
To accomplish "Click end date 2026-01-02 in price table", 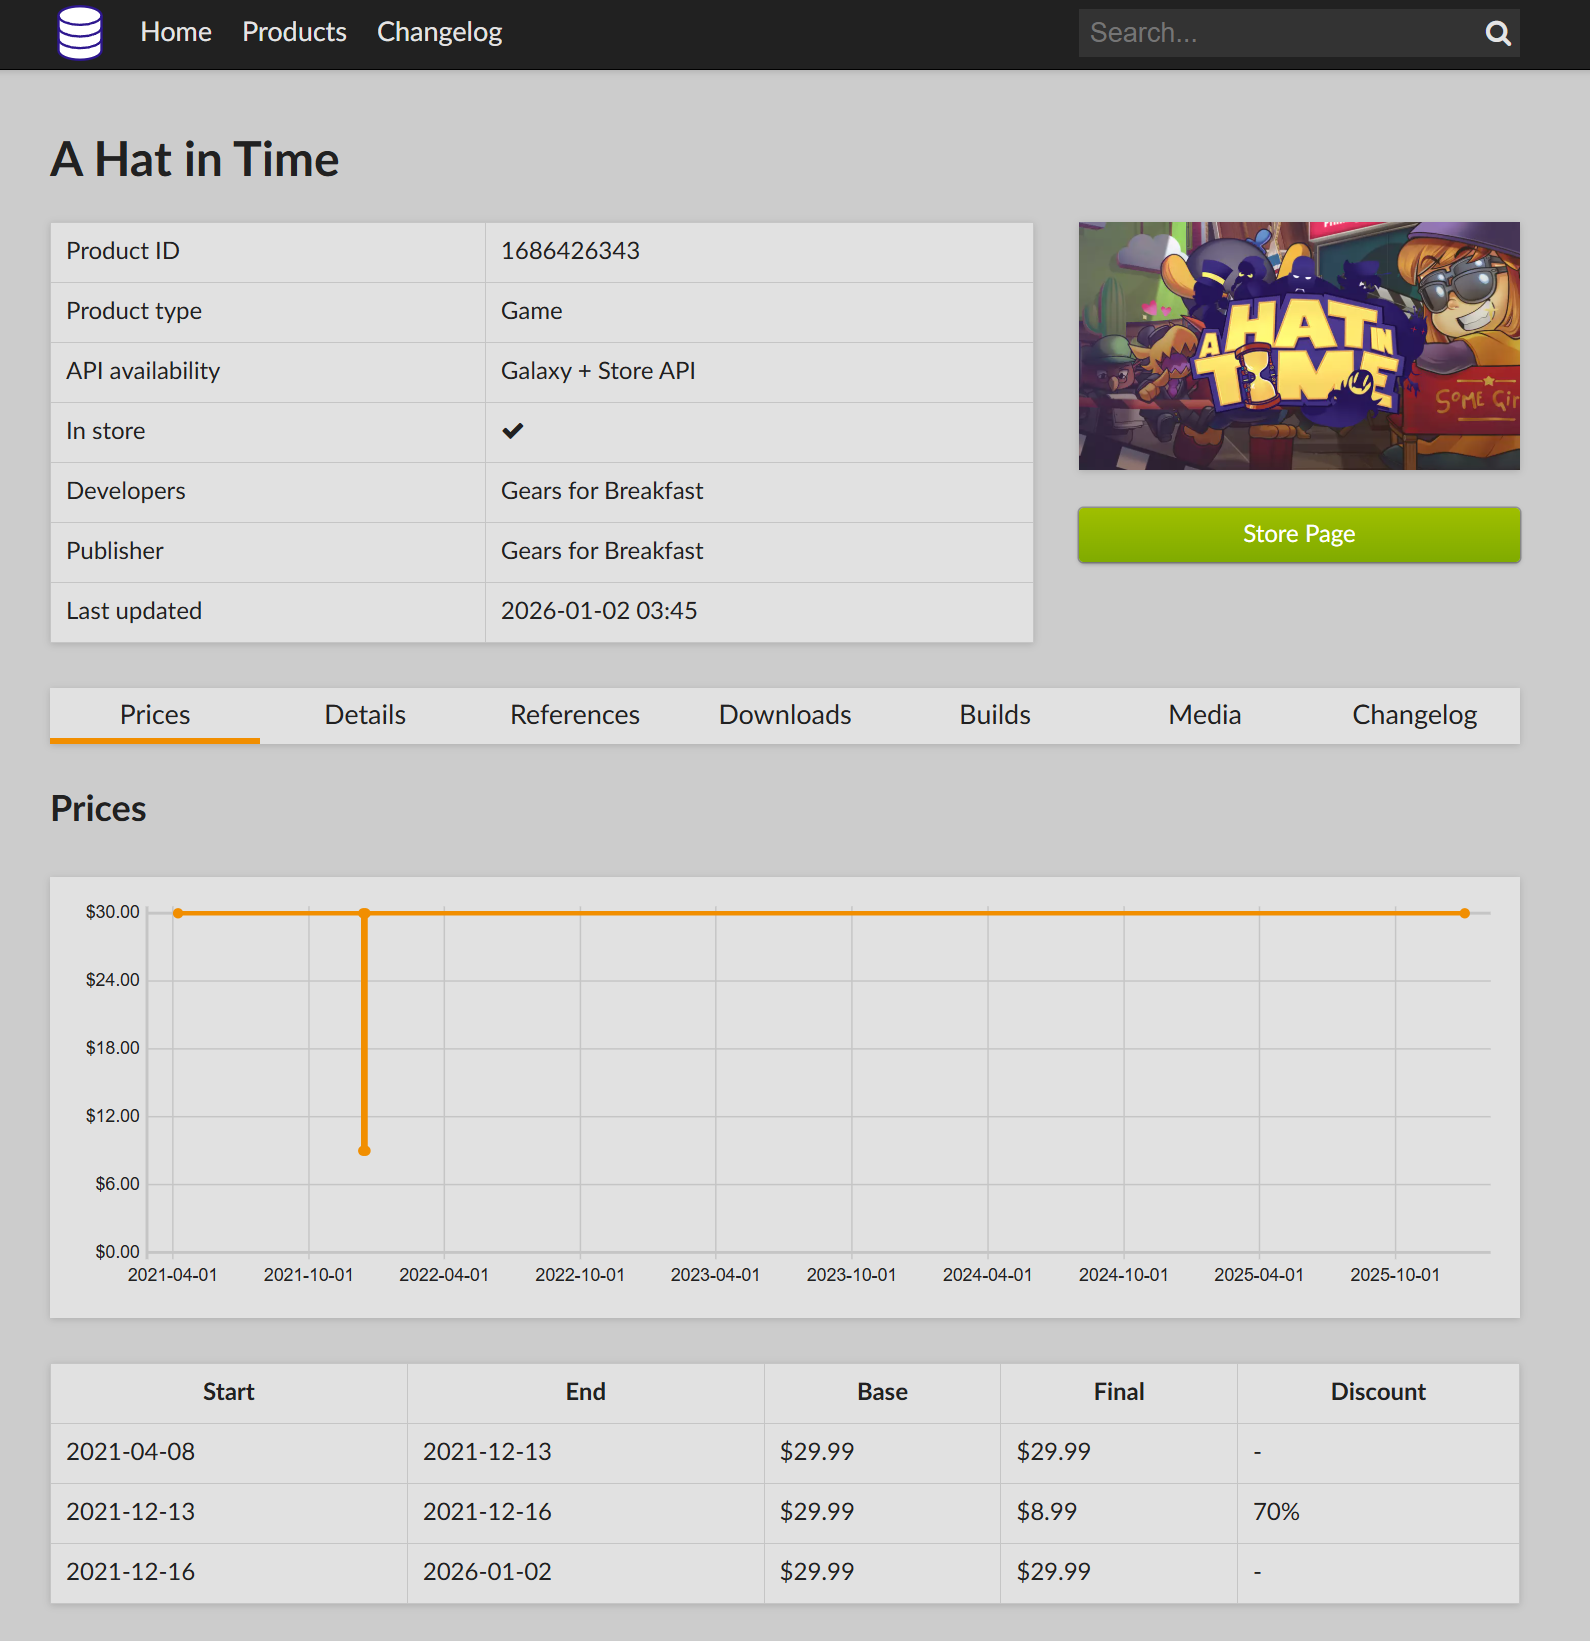I will click(487, 1572).
